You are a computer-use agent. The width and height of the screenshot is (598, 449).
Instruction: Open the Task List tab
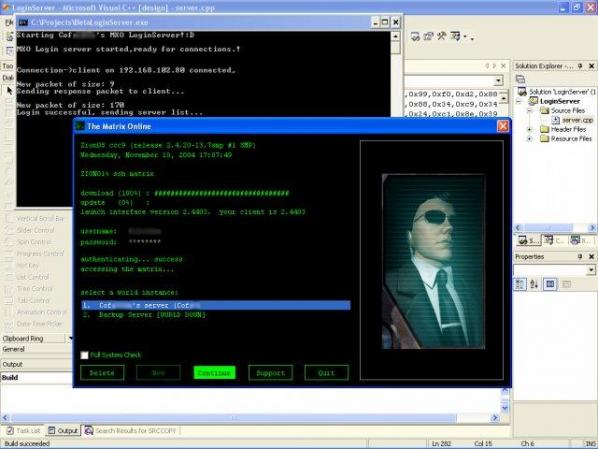[24, 431]
